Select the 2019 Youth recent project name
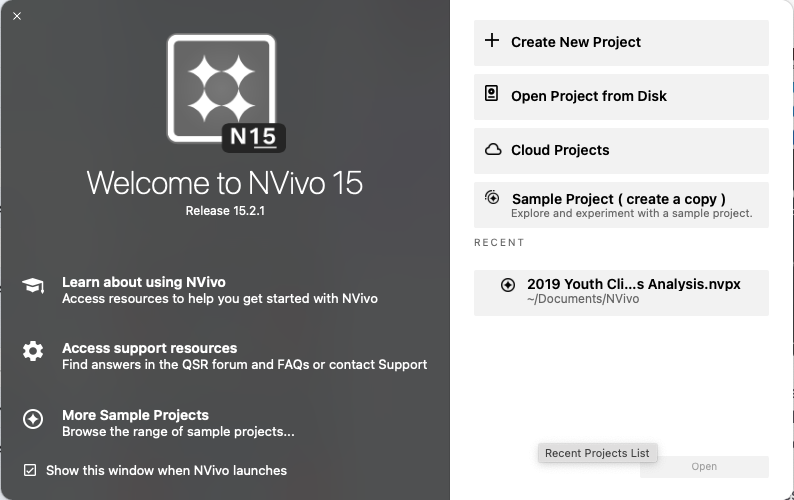Screen dimensions: 794x500 point(633,284)
